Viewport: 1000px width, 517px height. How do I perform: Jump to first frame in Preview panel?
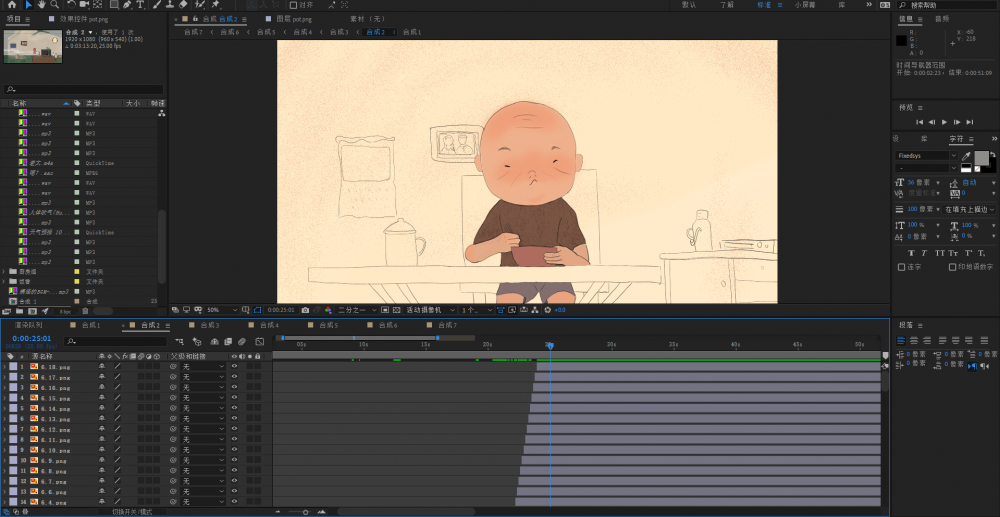click(920, 122)
